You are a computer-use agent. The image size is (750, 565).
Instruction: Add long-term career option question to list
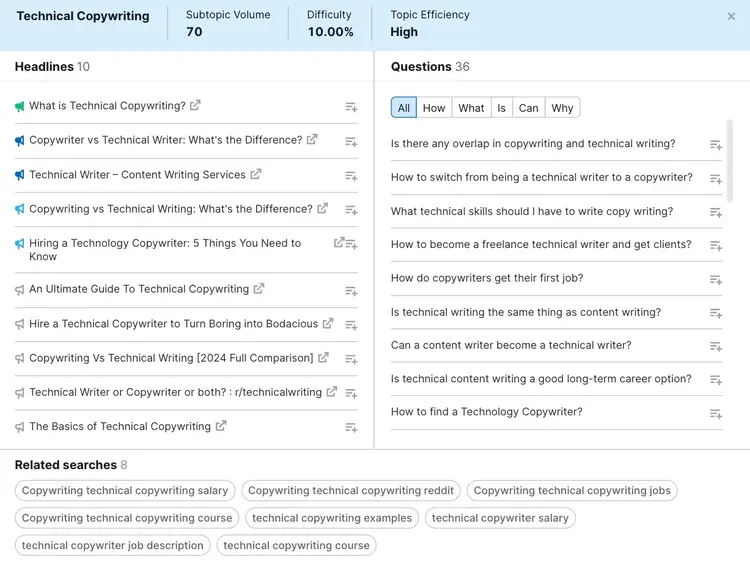(716, 380)
